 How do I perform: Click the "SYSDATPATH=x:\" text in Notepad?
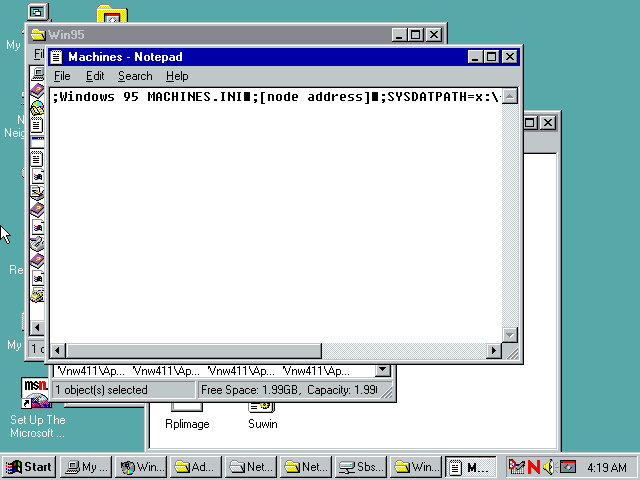tap(443, 97)
